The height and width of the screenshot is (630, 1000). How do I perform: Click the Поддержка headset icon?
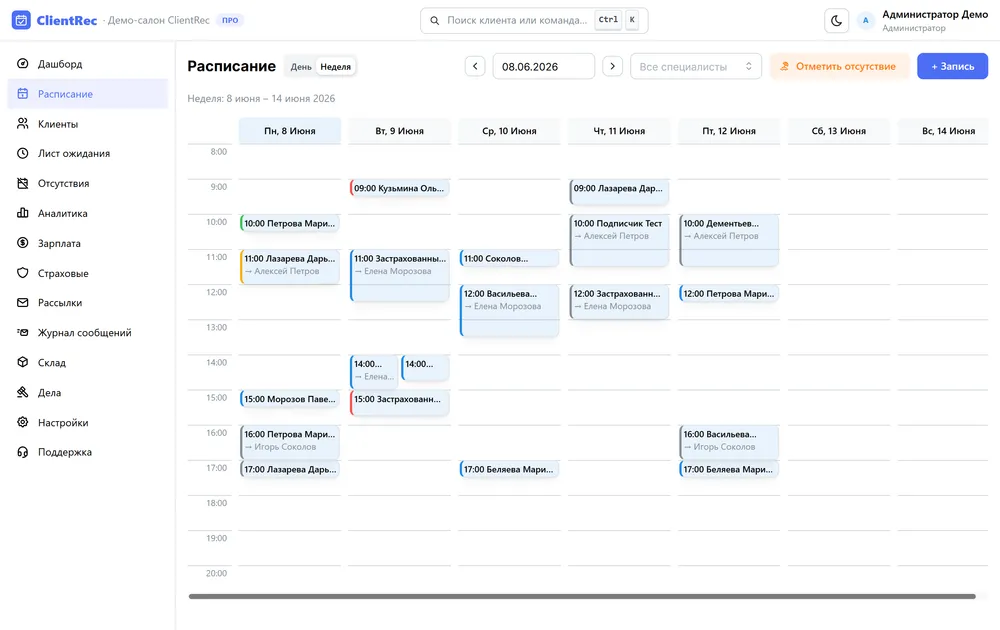point(22,452)
